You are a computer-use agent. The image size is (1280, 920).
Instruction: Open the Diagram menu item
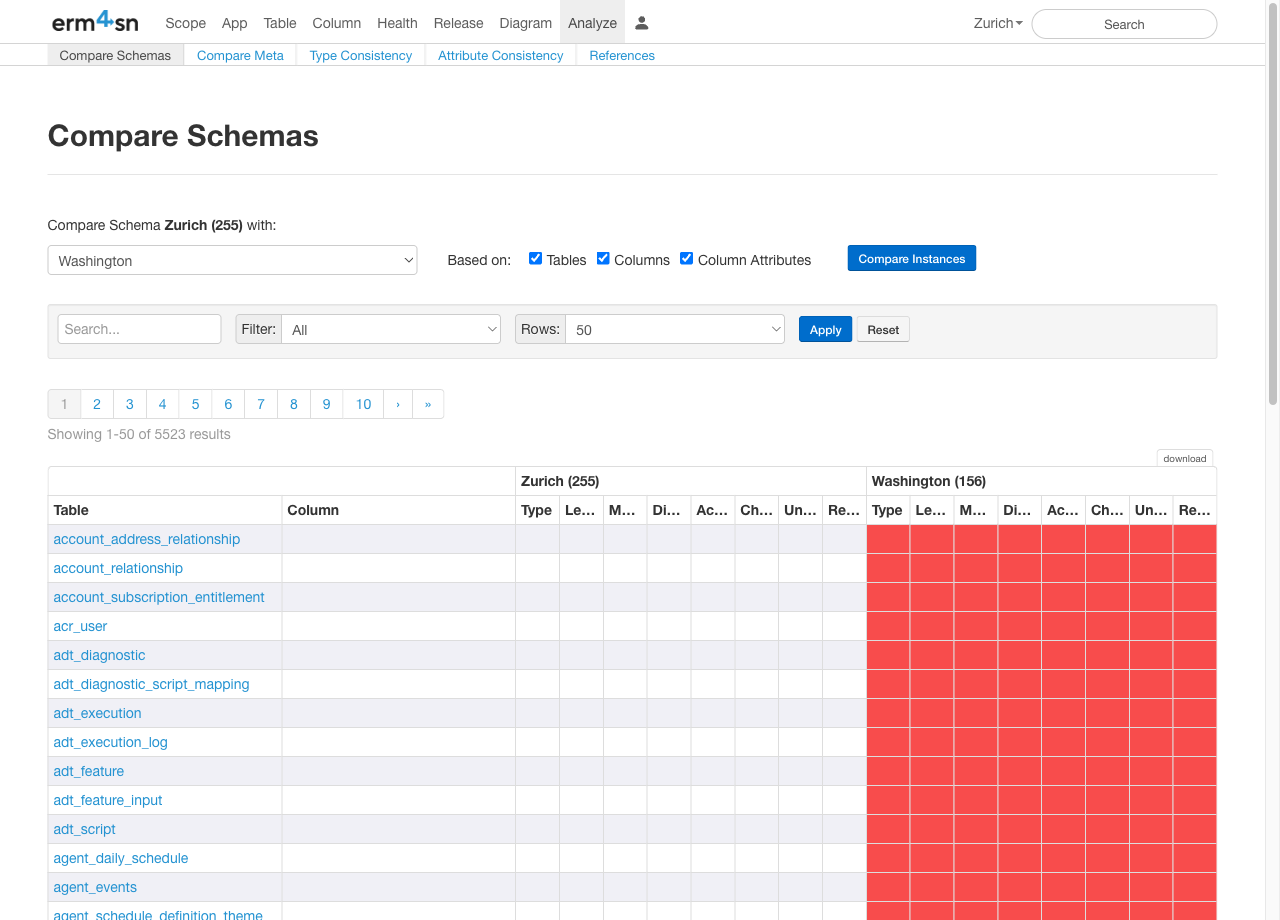coord(525,22)
